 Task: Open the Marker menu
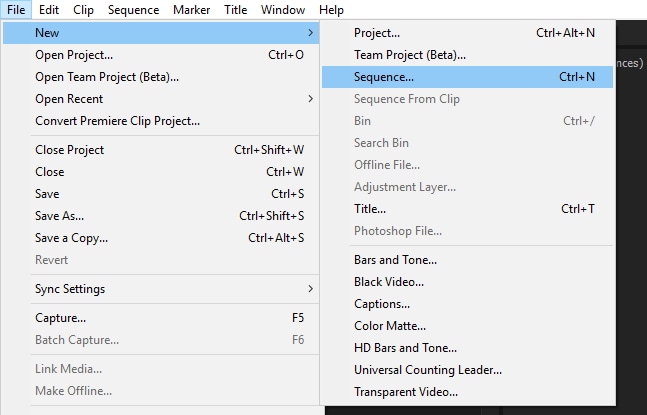[191, 10]
